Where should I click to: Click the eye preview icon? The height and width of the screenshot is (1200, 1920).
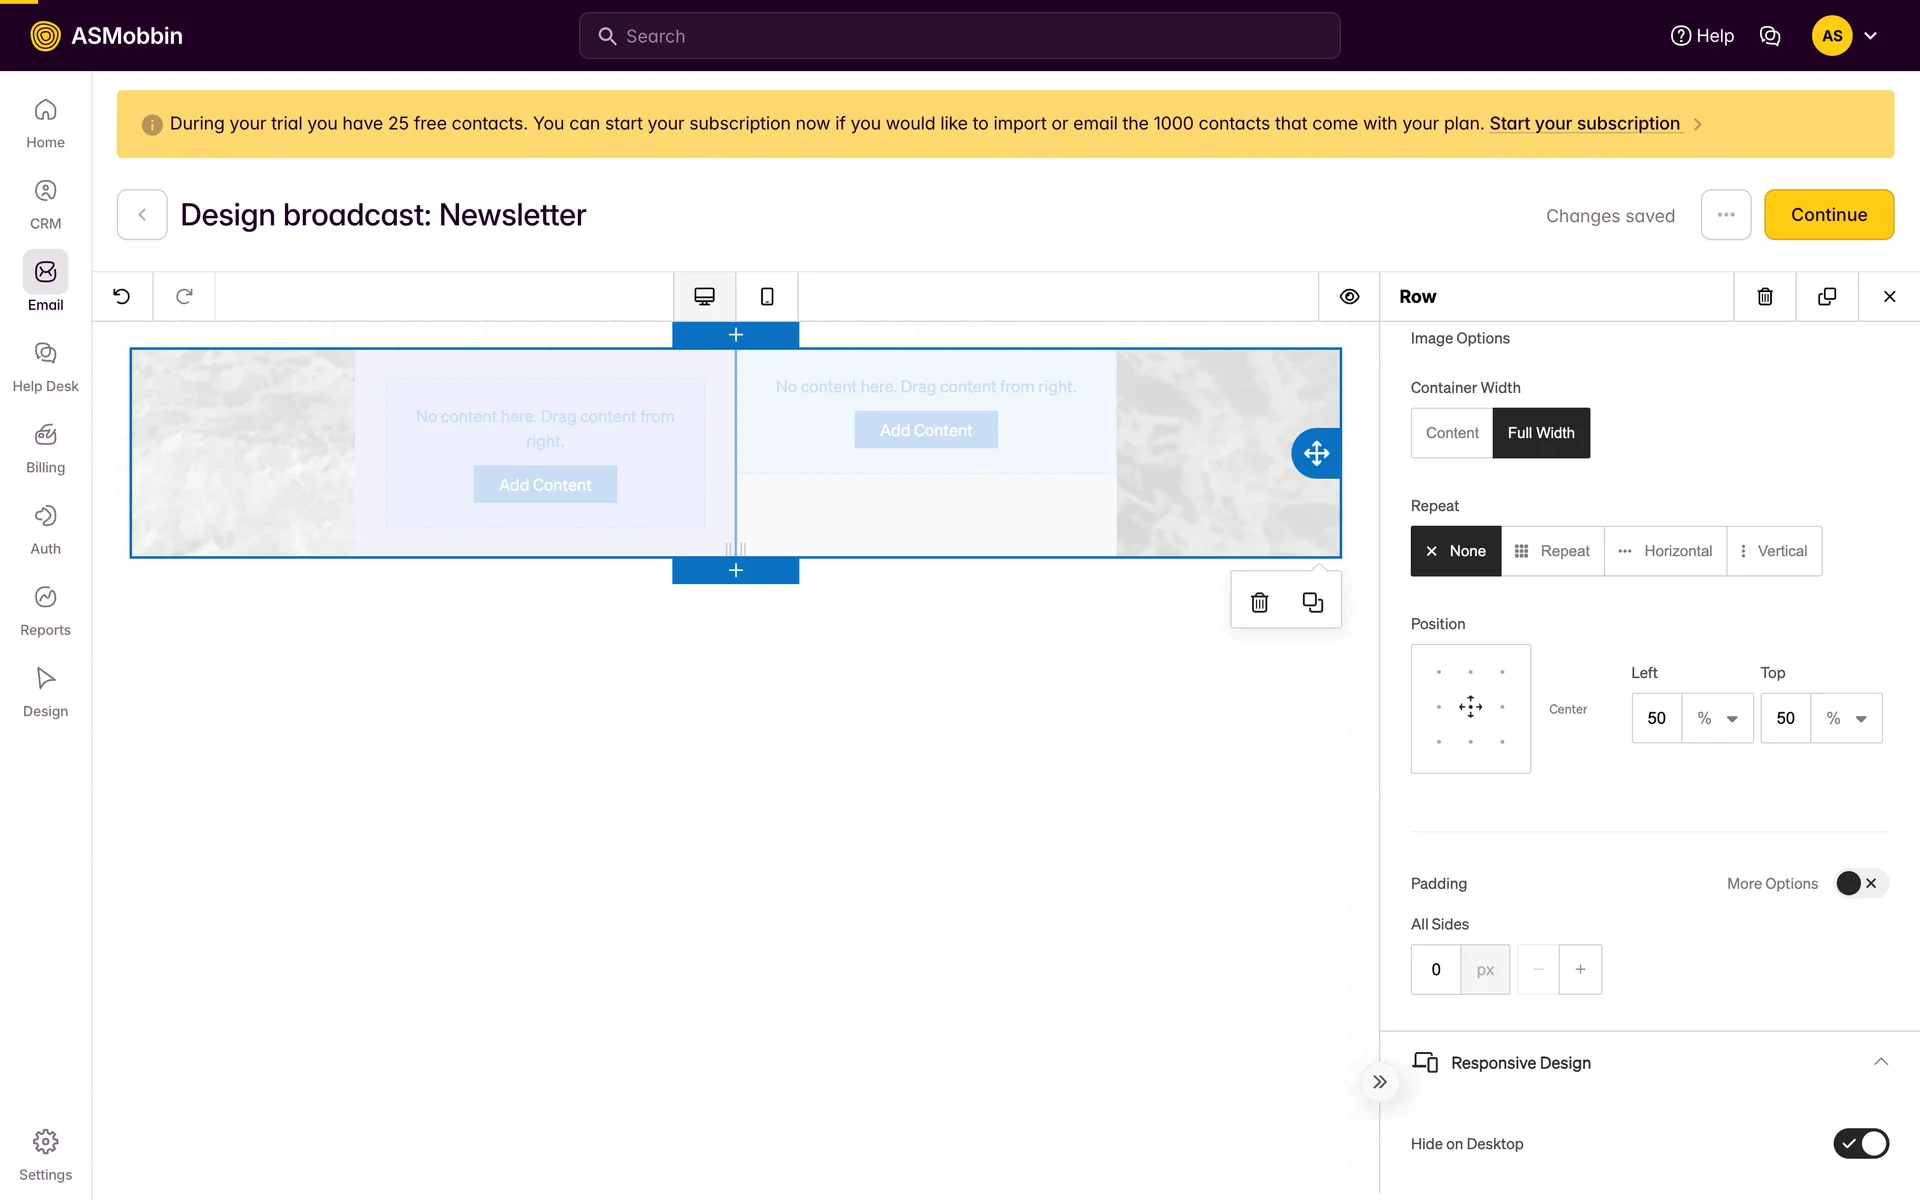click(x=1349, y=296)
